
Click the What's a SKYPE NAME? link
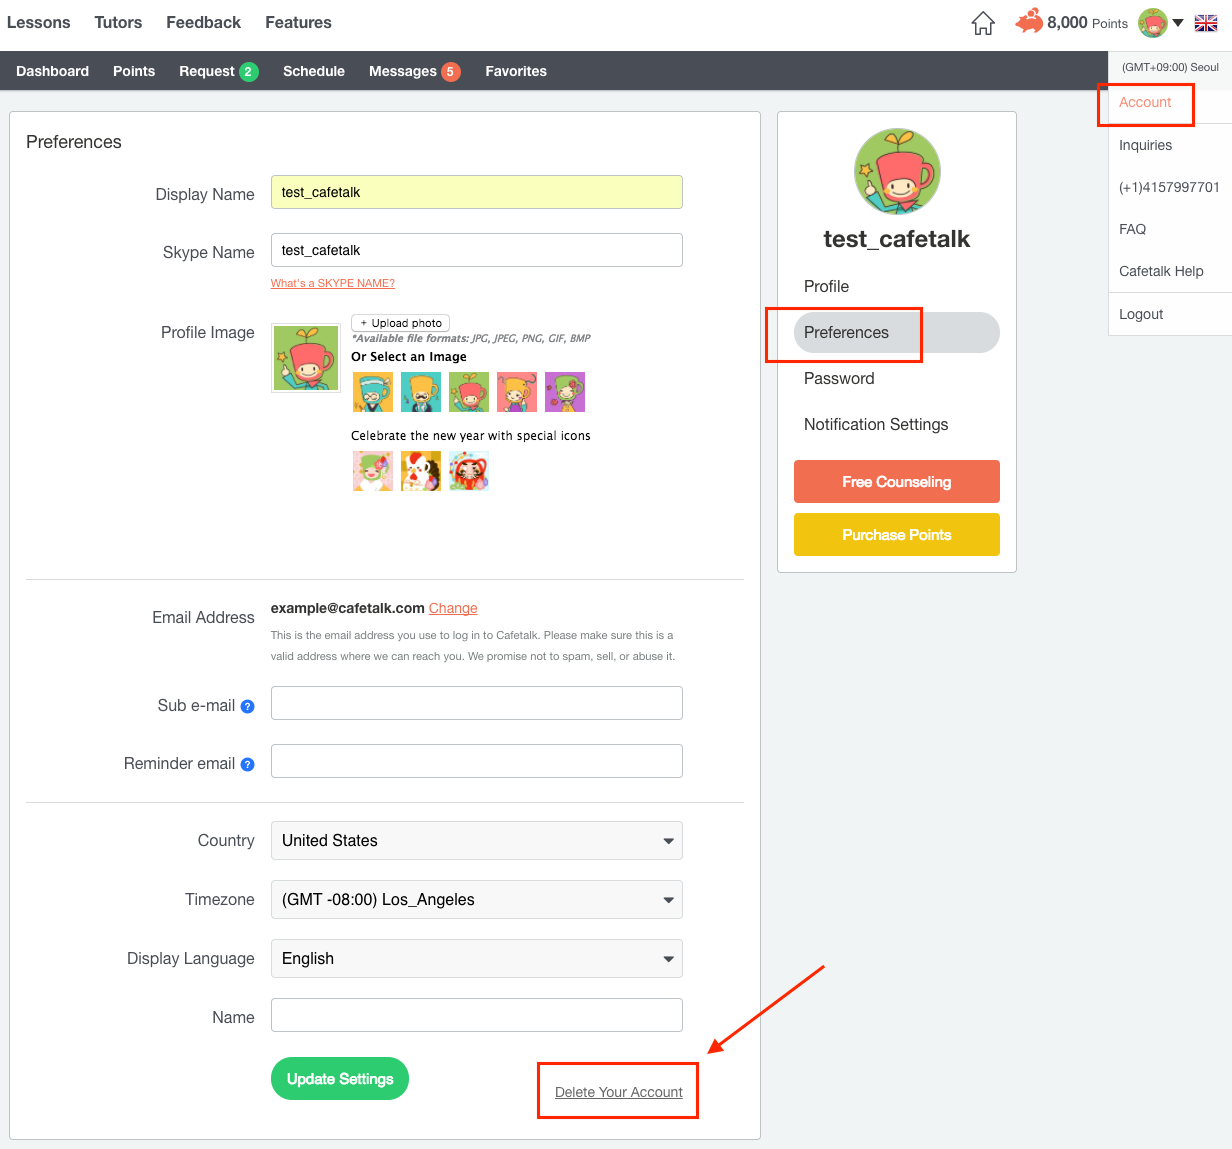[x=333, y=283]
